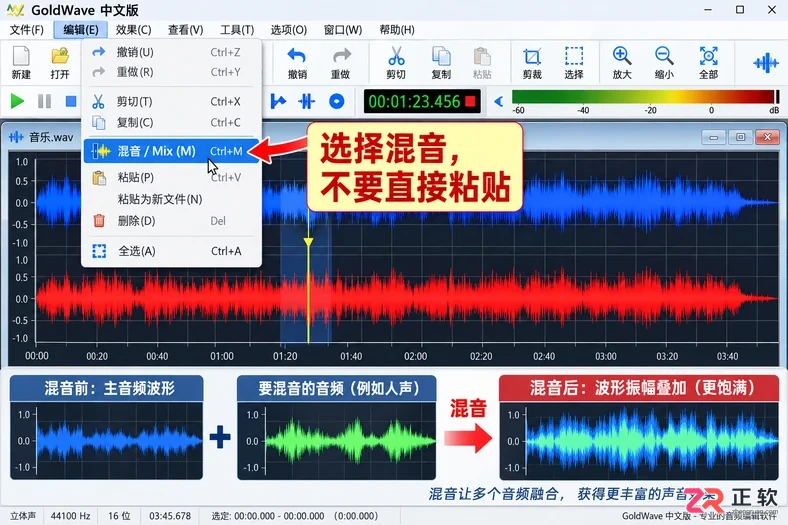This screenshot has width=788, height=525.
Task: Choose Paste as new file (粘贴为新文件)
Action: point(171,199)
